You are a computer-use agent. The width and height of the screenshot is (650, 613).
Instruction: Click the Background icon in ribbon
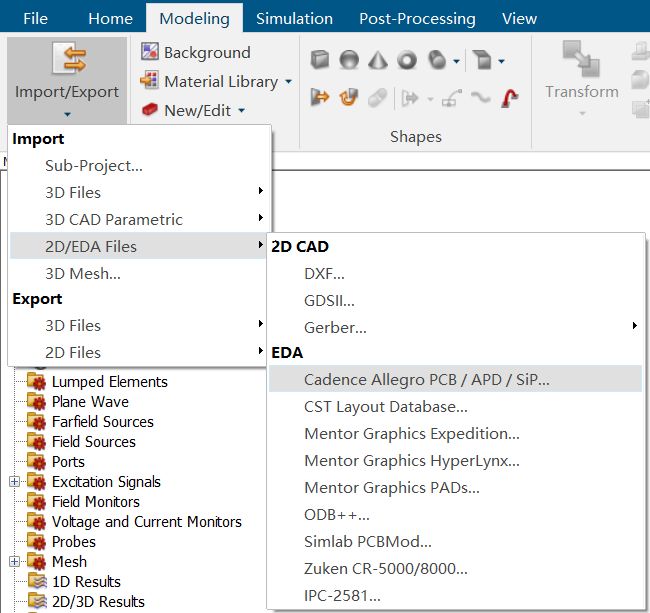click(x=149, y=52)
